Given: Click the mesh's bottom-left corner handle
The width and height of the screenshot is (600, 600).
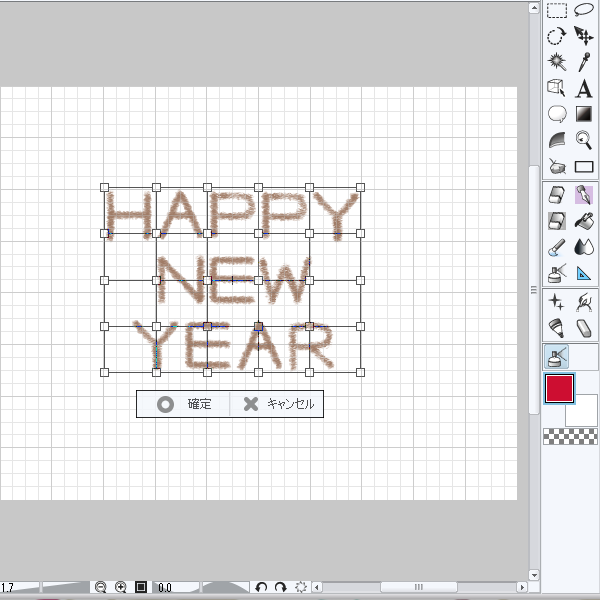Looking at the screenshot, I should click(x=104, y=372).
